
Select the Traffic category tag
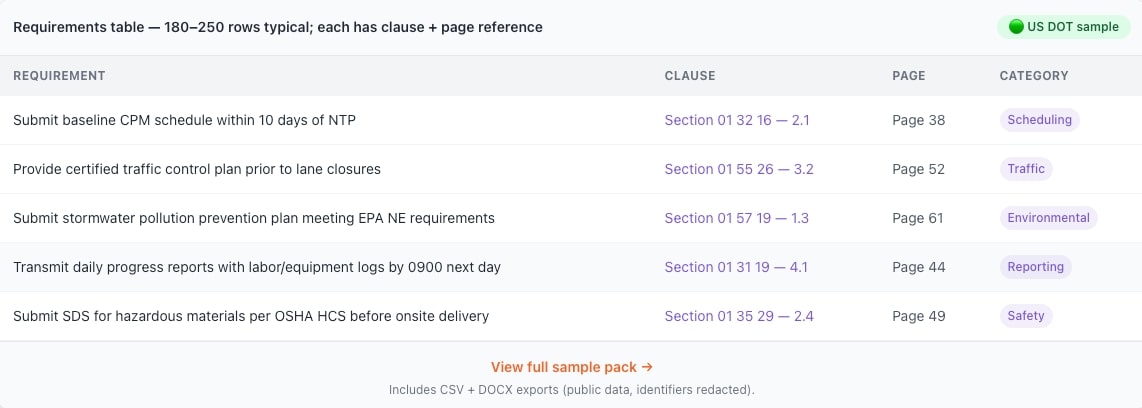pyautogui.click(x=1025, y=169)
